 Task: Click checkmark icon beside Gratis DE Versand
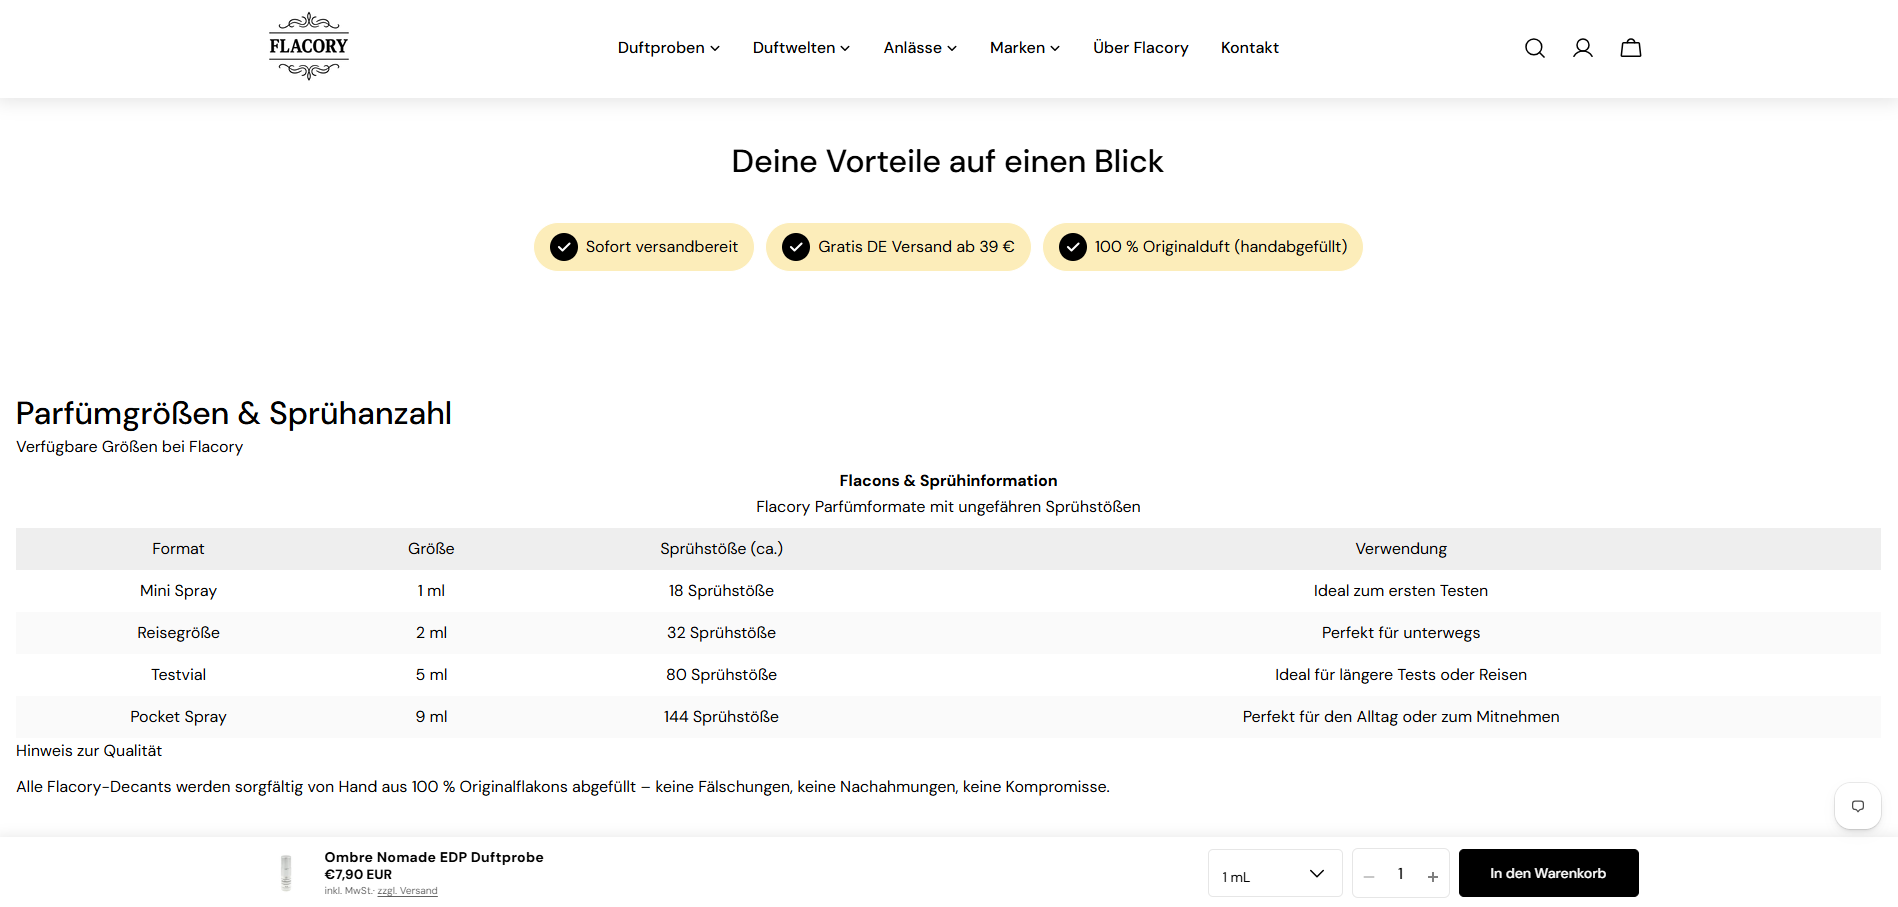click(x=796, y=247)
